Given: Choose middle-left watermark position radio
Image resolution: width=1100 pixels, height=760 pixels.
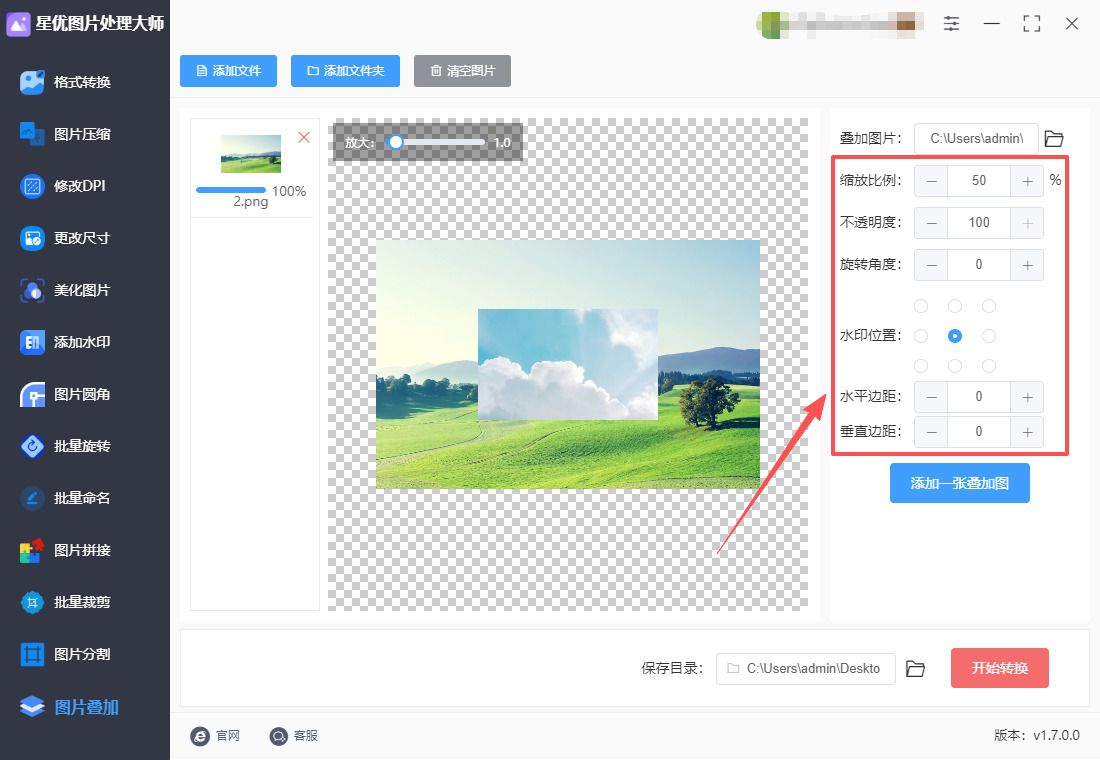Looking at the screenshot, I should click(921, 336).
